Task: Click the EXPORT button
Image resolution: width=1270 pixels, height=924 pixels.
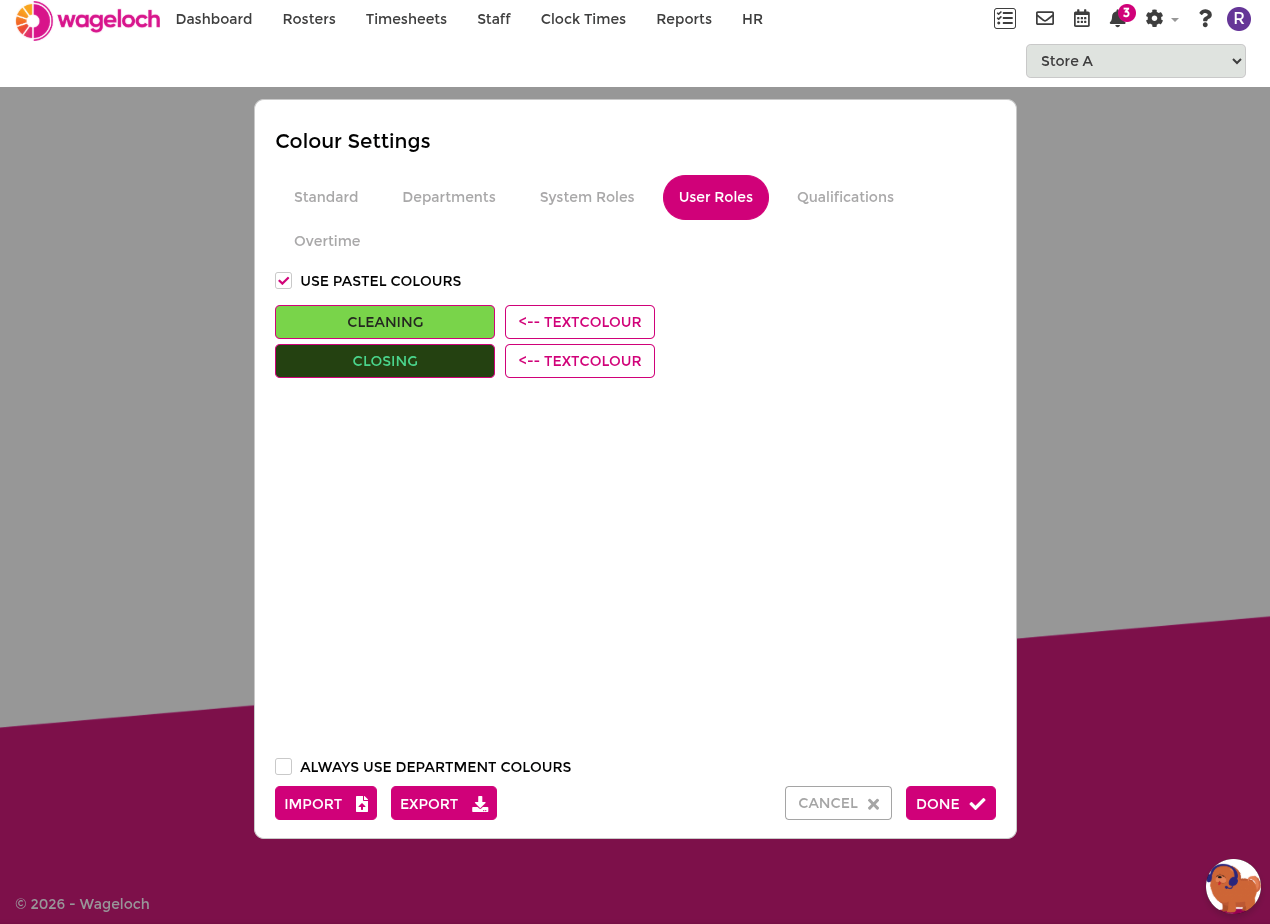Action: pyautogui.click(x=444, y=803)
